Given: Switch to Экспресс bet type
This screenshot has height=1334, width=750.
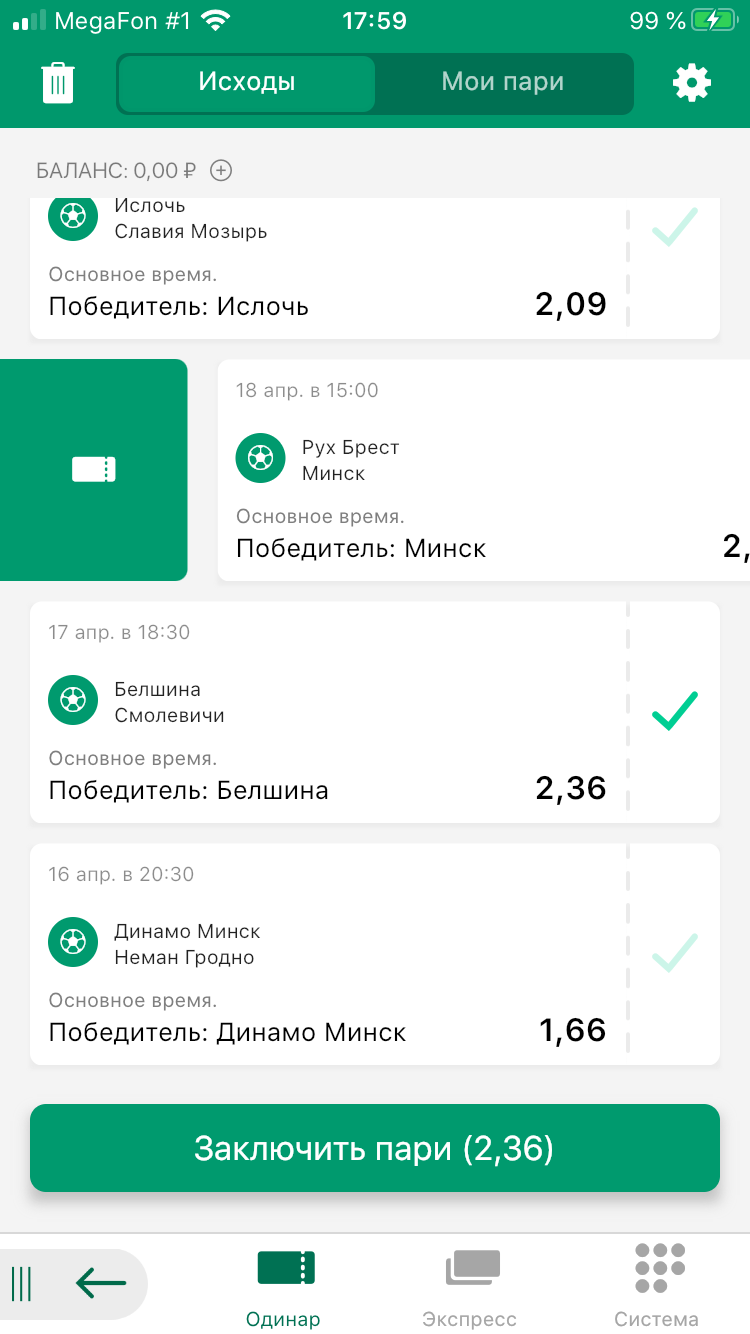Looking at the screenshot, I should click(470, 1285).
